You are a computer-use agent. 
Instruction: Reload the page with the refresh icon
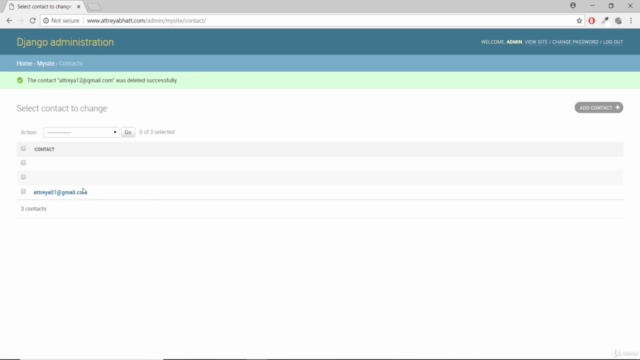click(x=33, y=20)
